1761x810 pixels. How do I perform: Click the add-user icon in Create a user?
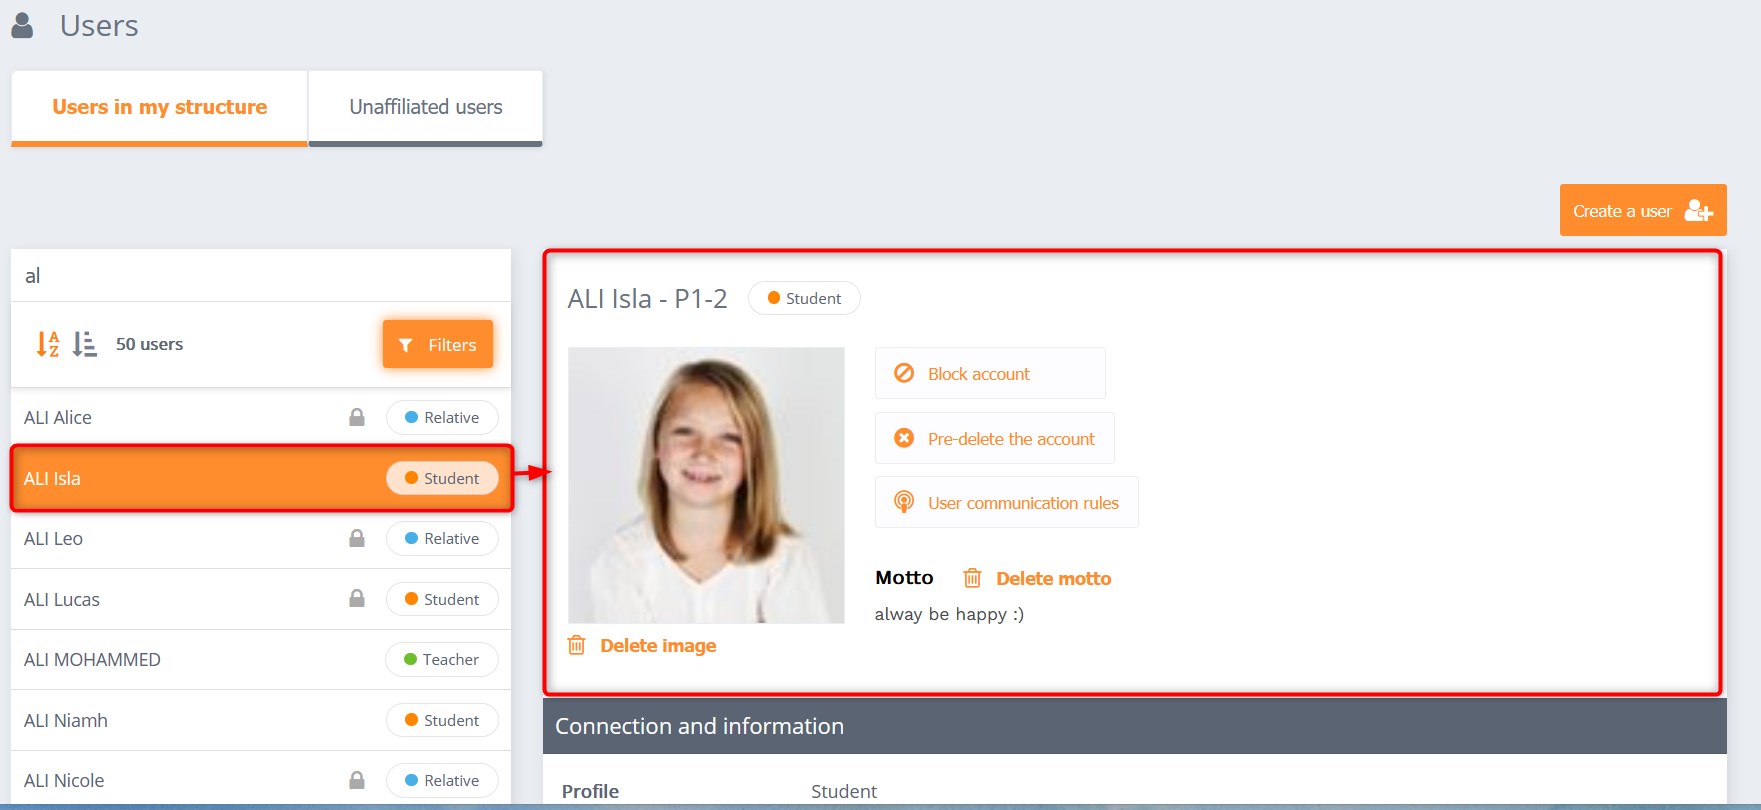click(1699, 210)
